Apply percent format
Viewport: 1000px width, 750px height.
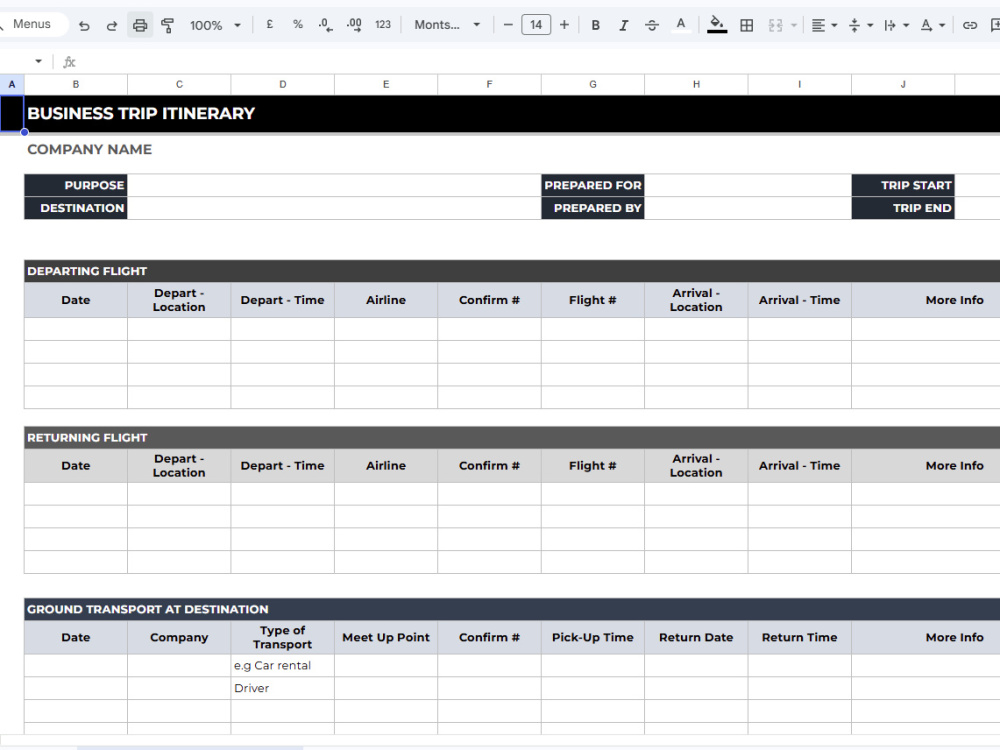click(298, 25)
